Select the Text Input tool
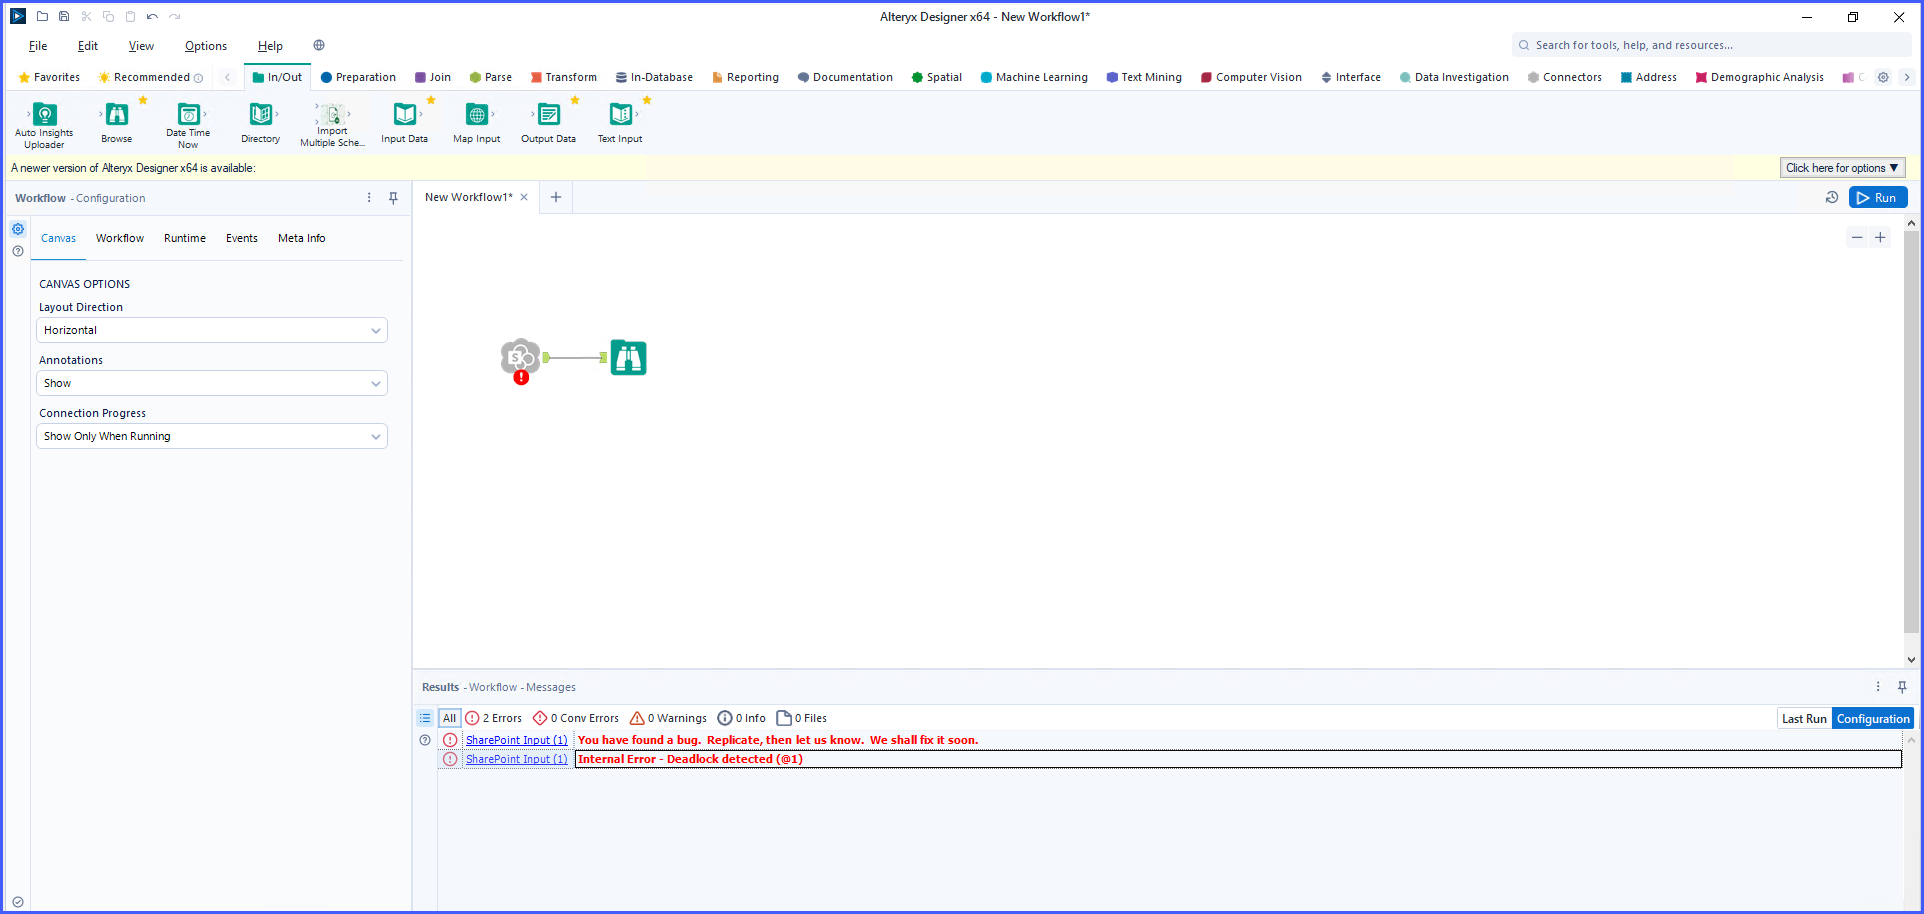 [620, 124]
